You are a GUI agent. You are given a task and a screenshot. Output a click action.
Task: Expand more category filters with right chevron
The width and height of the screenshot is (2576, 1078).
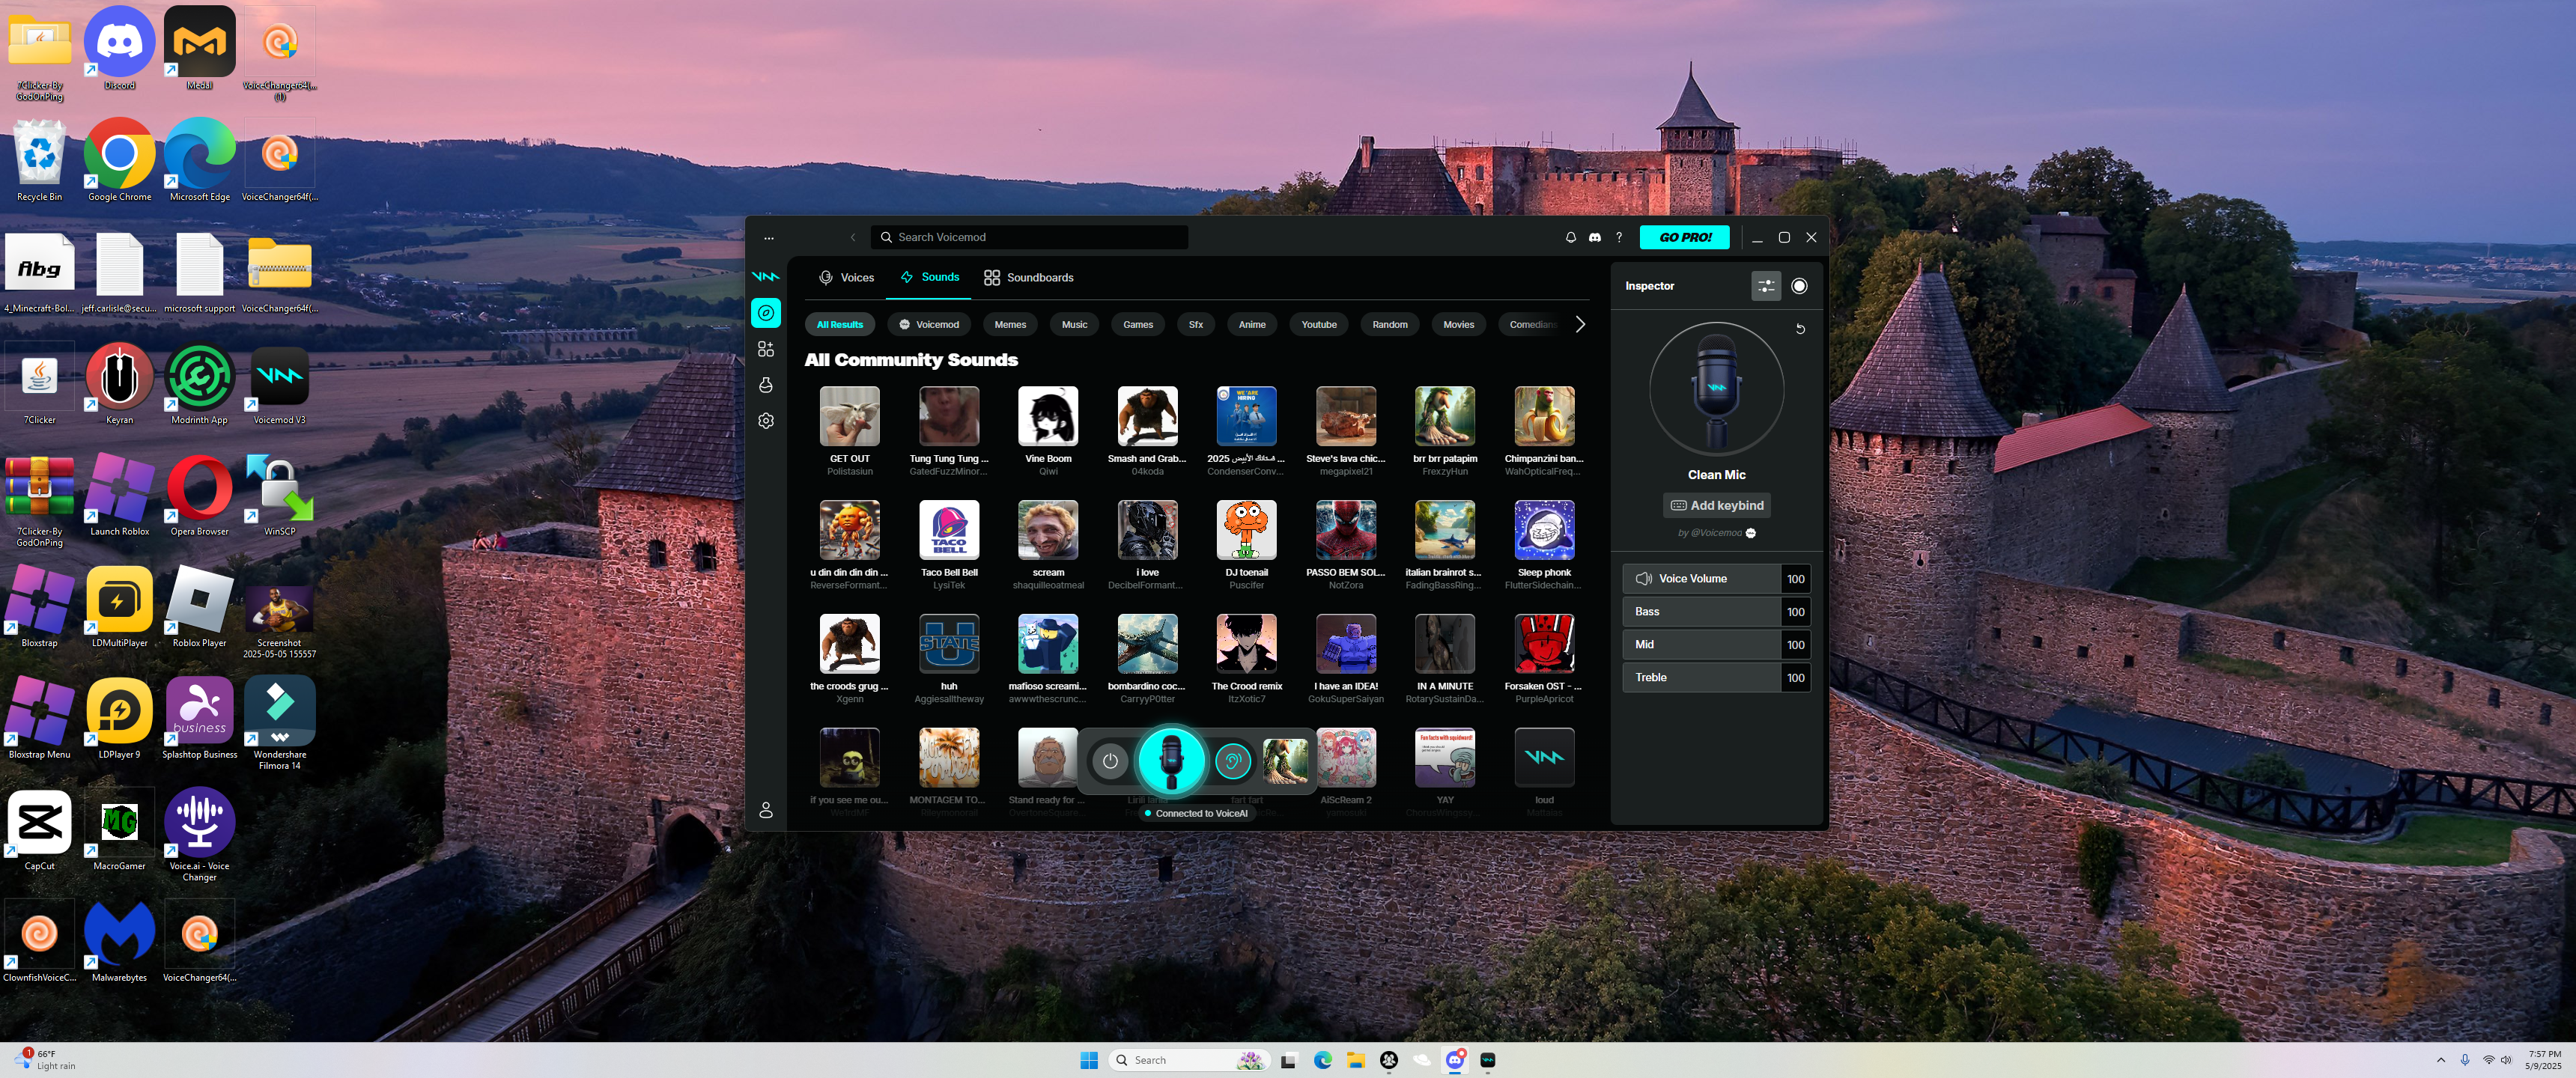point(1580,324)
